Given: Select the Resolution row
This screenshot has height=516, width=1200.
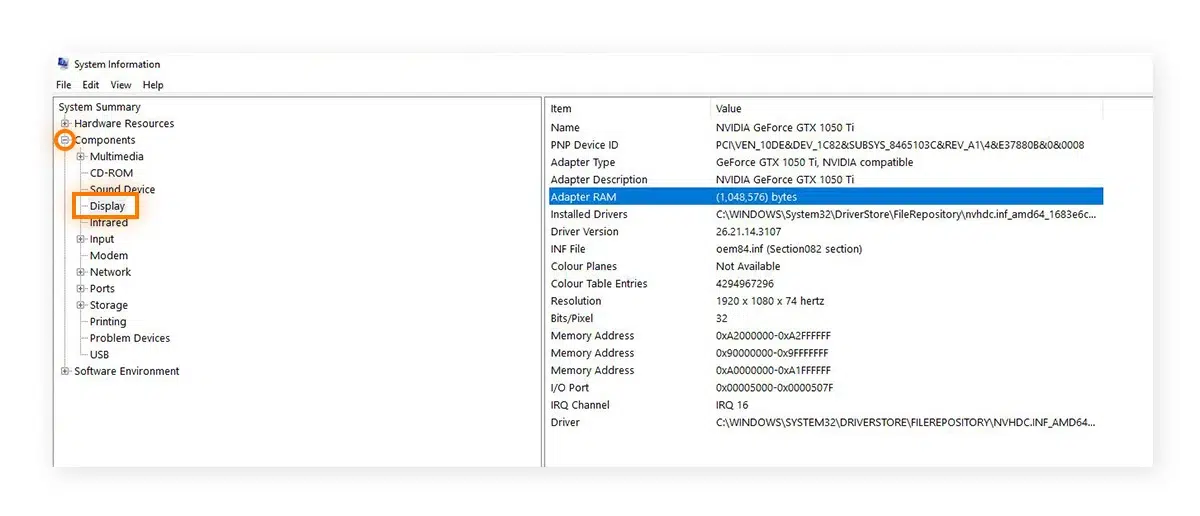Looking at the screenshot, I should pyautogui.click(x=826, y=301).
